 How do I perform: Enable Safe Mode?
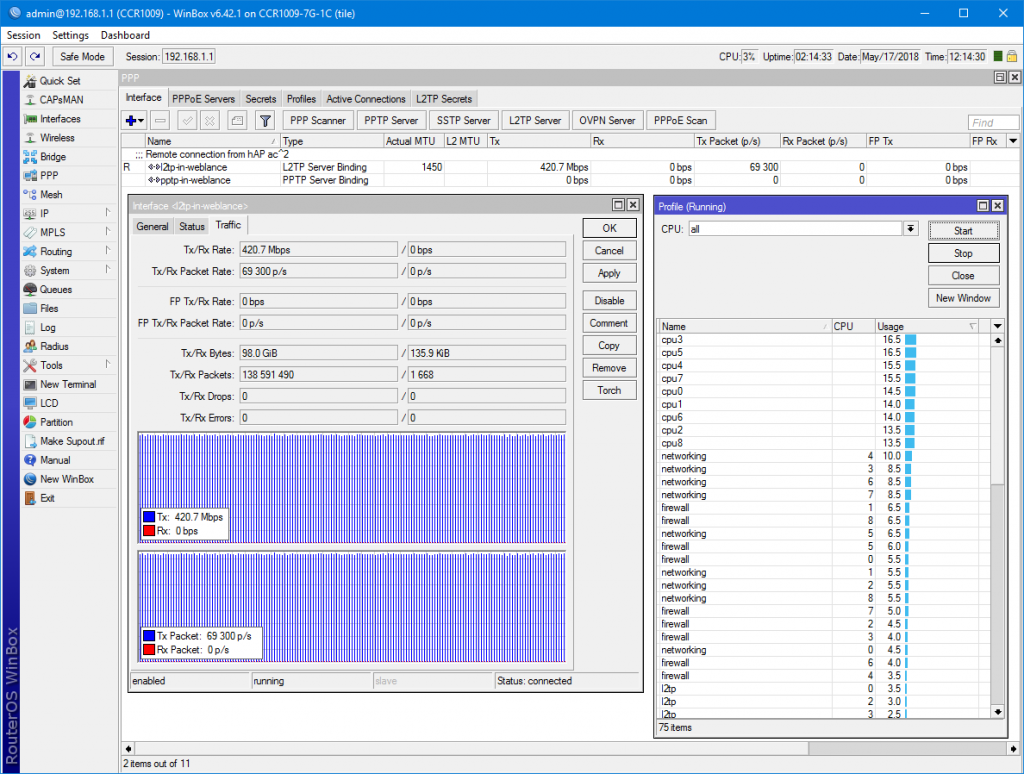point(82,56)
